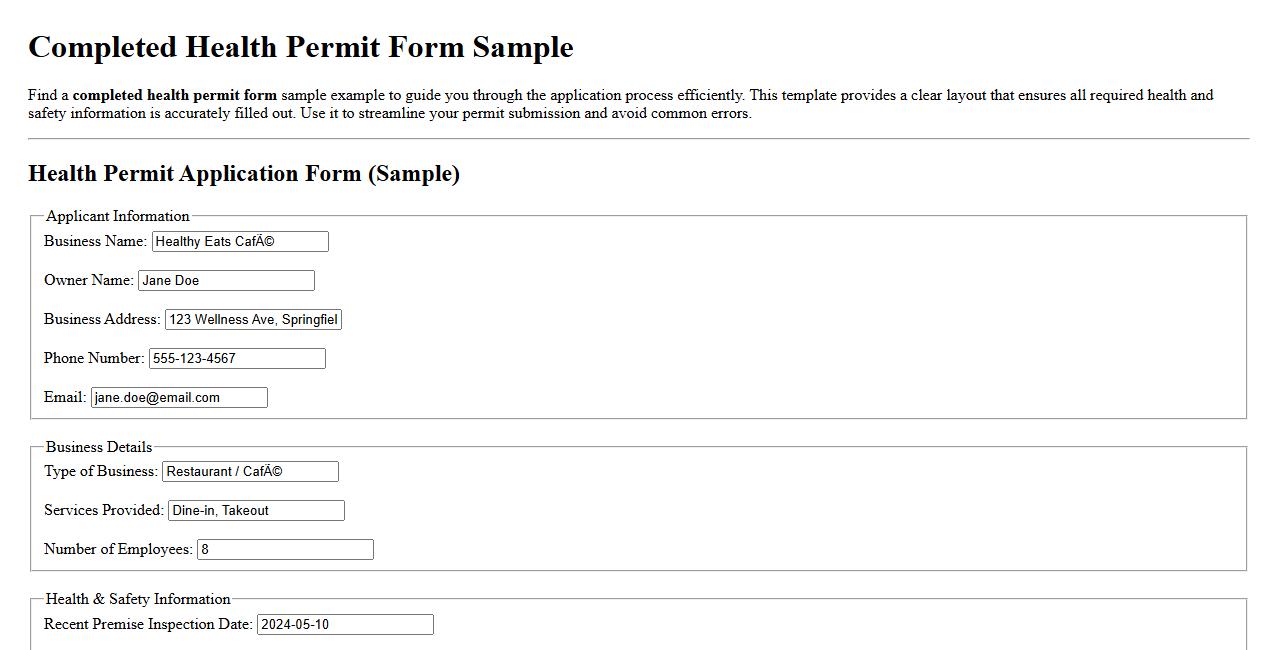Click the 'Completed Health Permit Form Sample' heading
This screenshot has height=650, width=1278.
[x=300, y=46]
